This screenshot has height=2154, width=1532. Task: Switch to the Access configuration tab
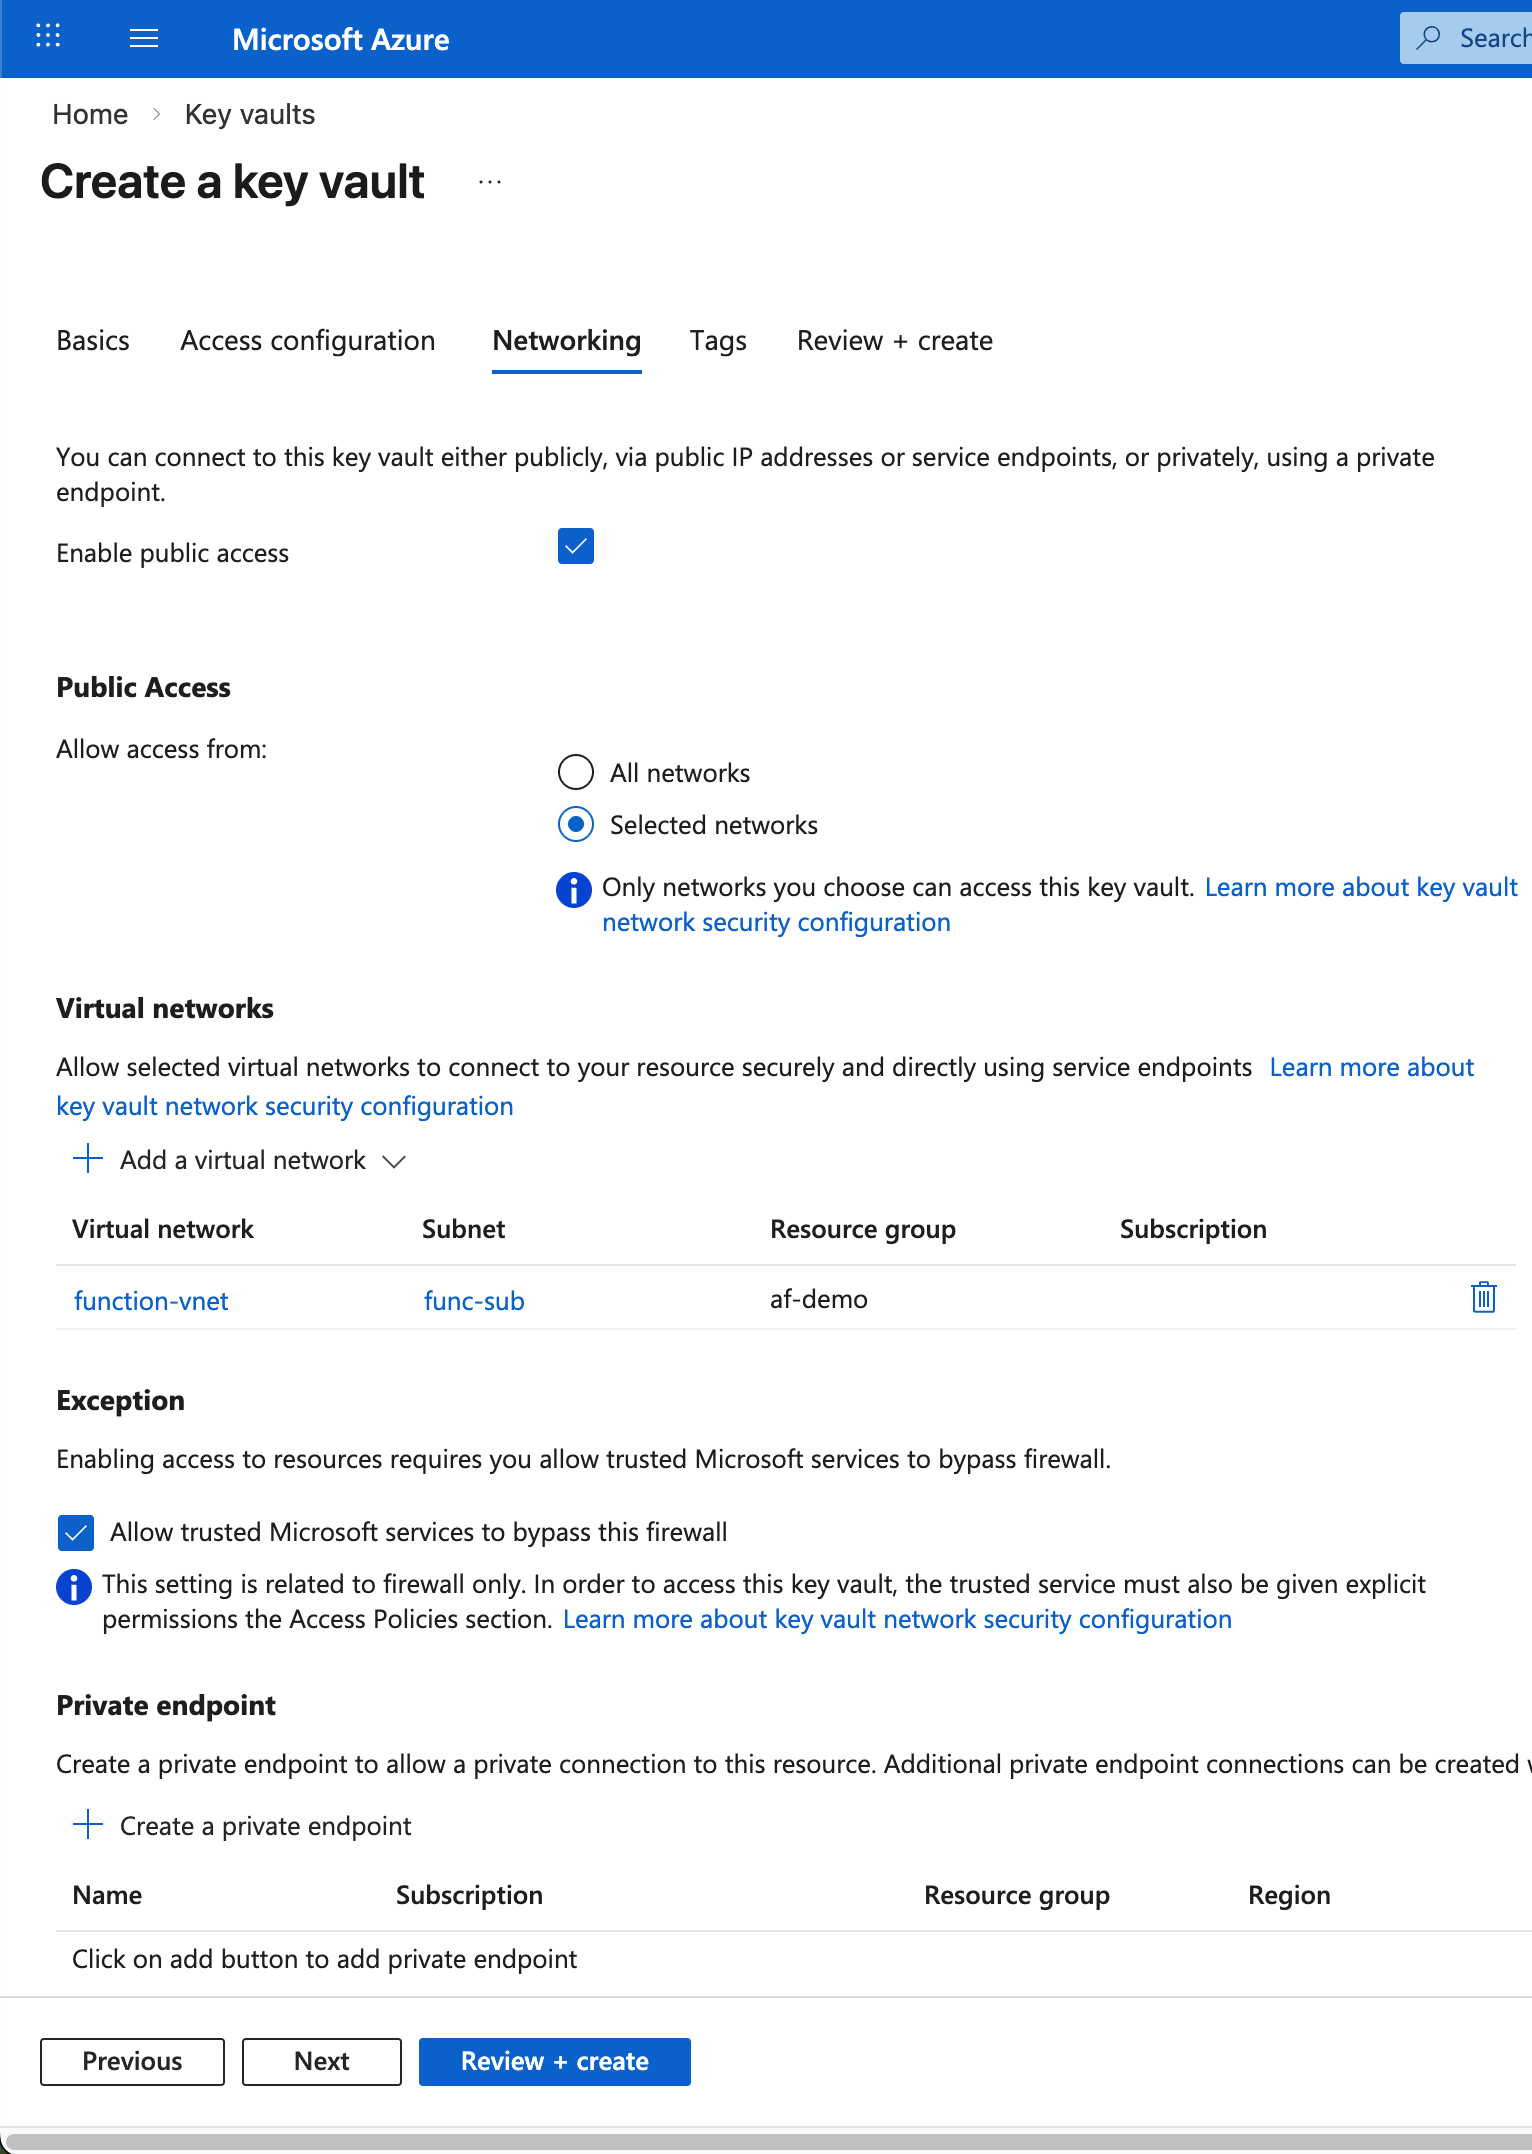(308, 341)
